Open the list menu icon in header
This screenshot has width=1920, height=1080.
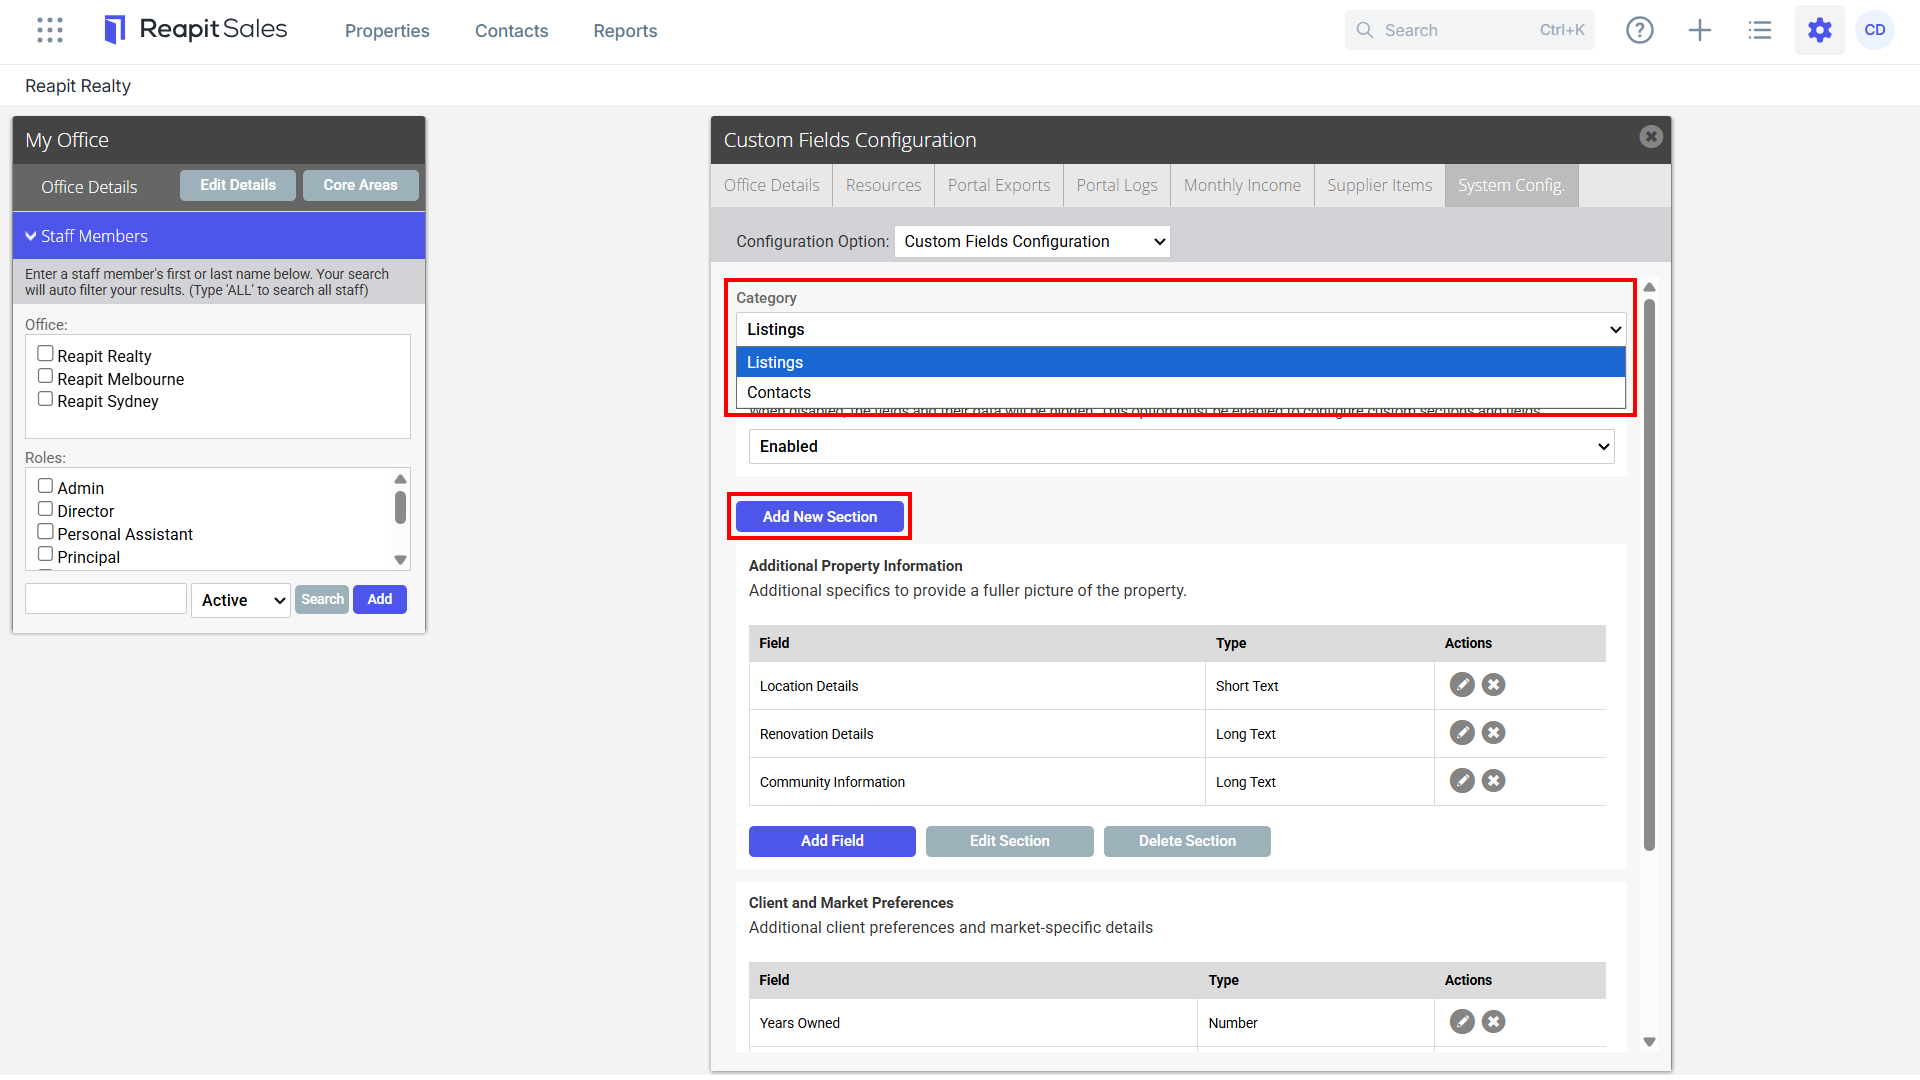click(1760, 30)
